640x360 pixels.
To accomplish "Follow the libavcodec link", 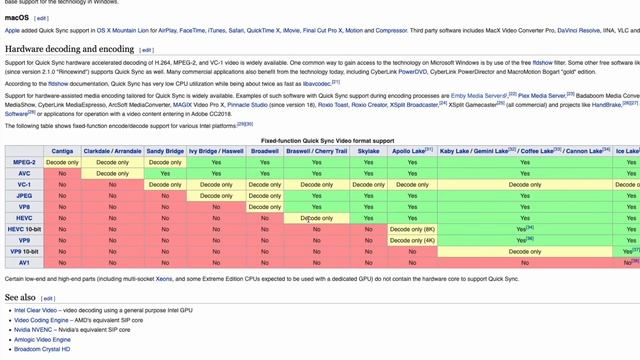I will tap(316, 84).
